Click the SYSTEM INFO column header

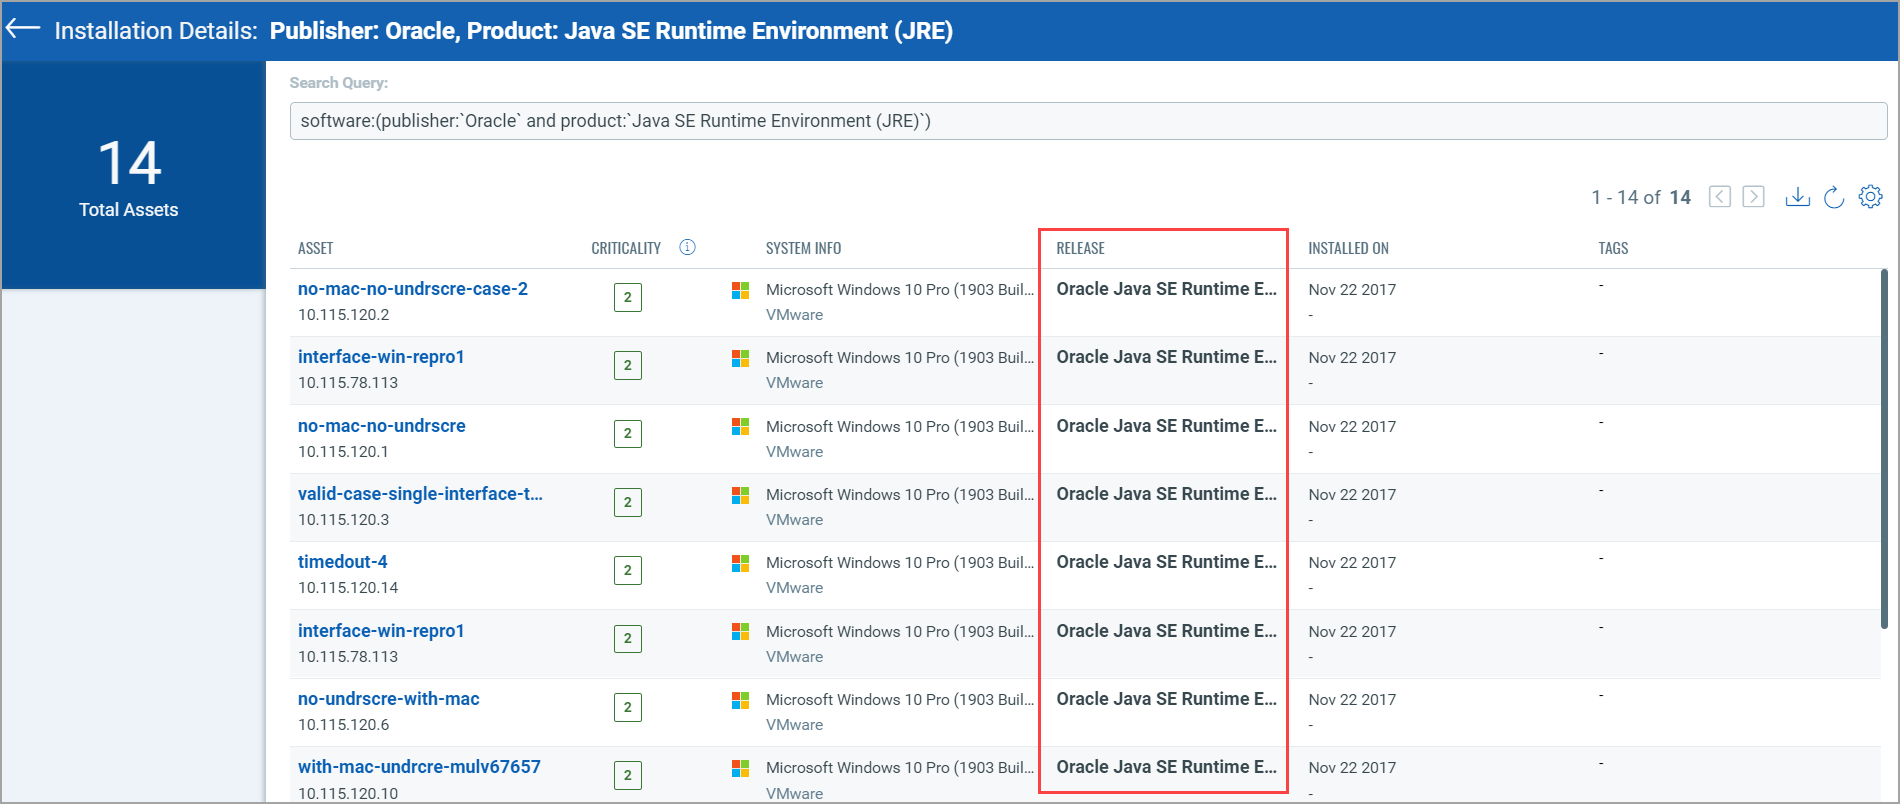point(804,248)
